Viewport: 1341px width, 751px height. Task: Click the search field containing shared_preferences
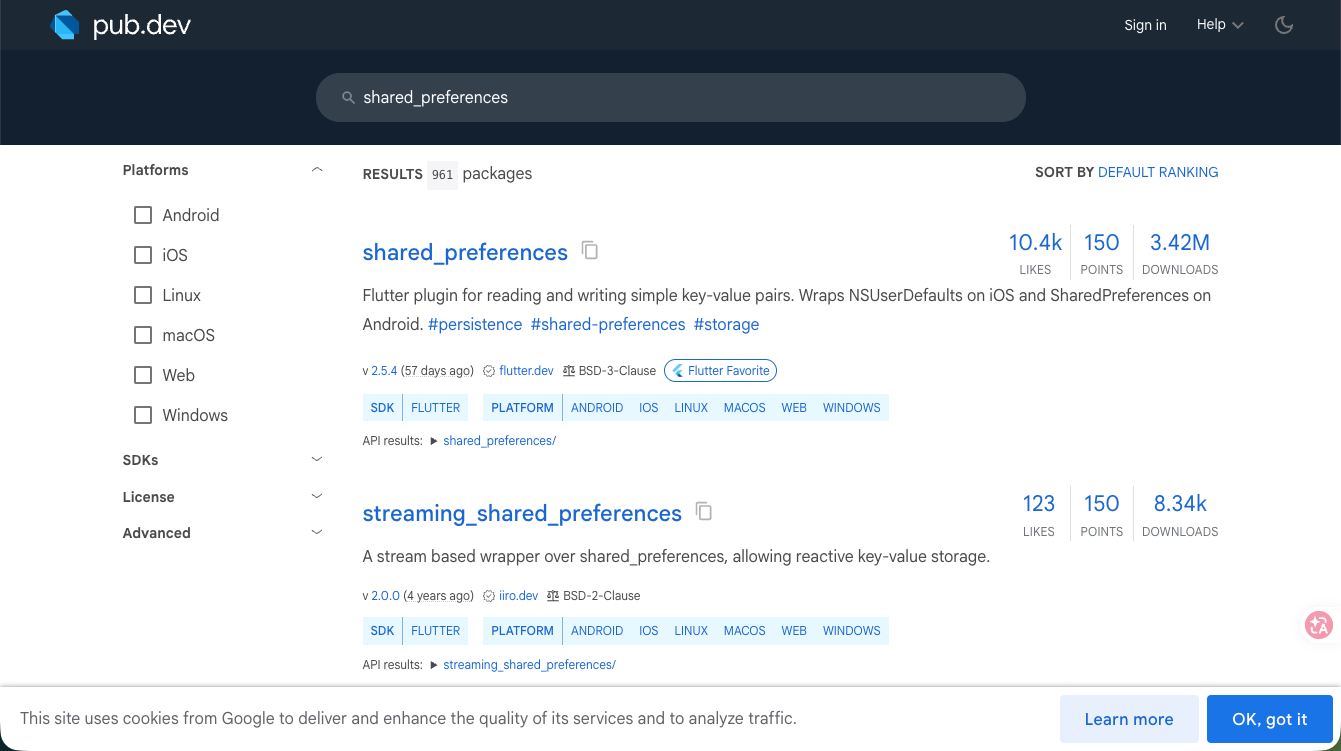(x=671, y=98)
